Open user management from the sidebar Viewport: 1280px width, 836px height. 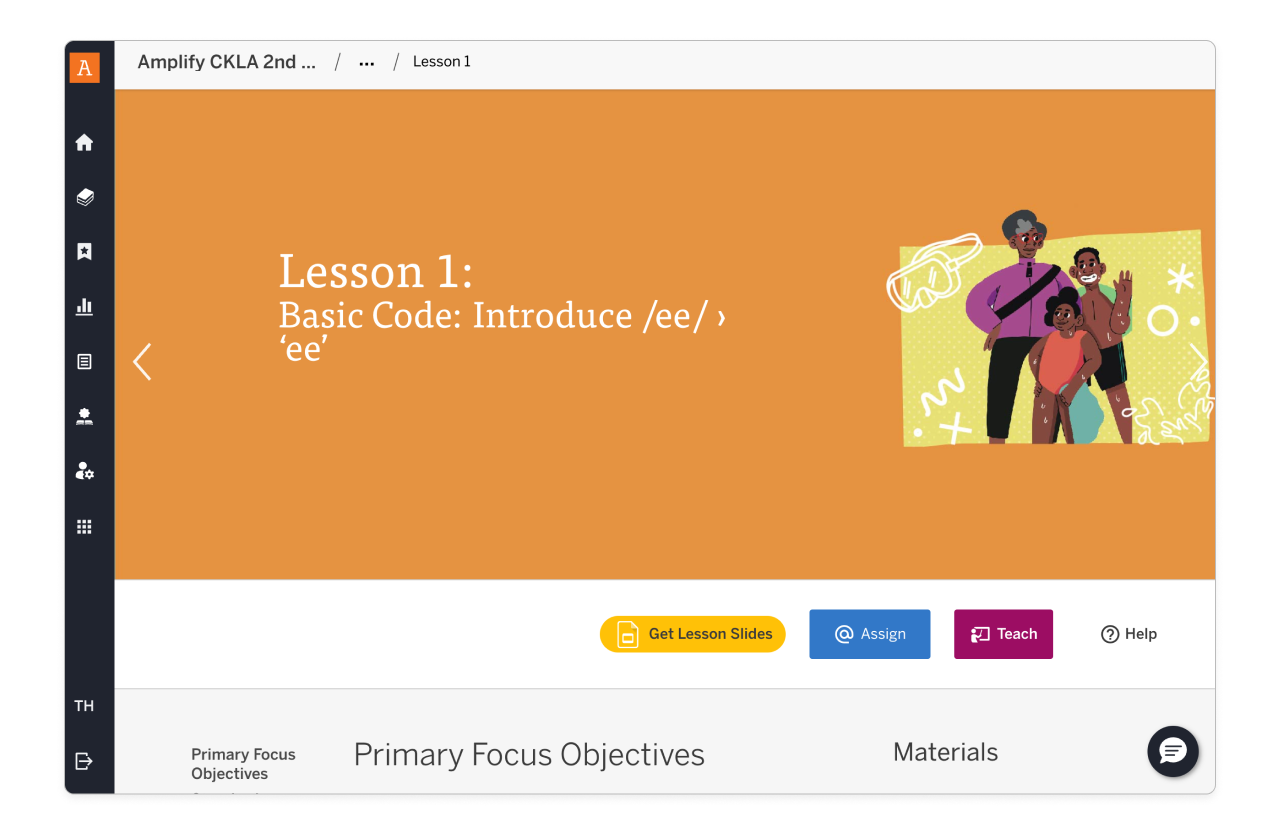pyautogui.click(x=85, y=471)
